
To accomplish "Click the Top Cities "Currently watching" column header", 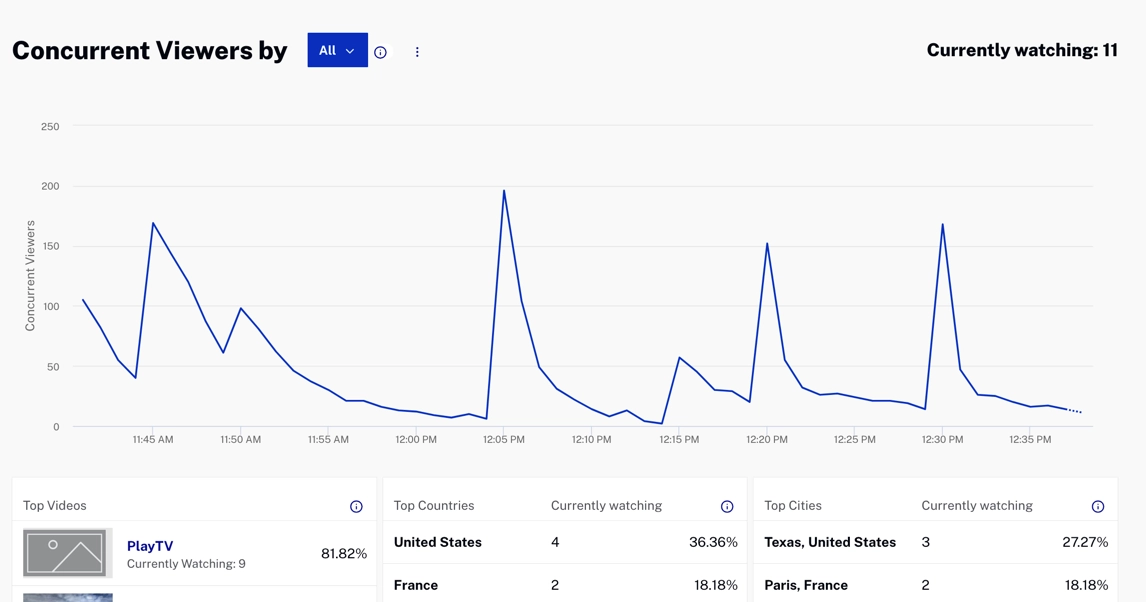I will click(976, 506).
